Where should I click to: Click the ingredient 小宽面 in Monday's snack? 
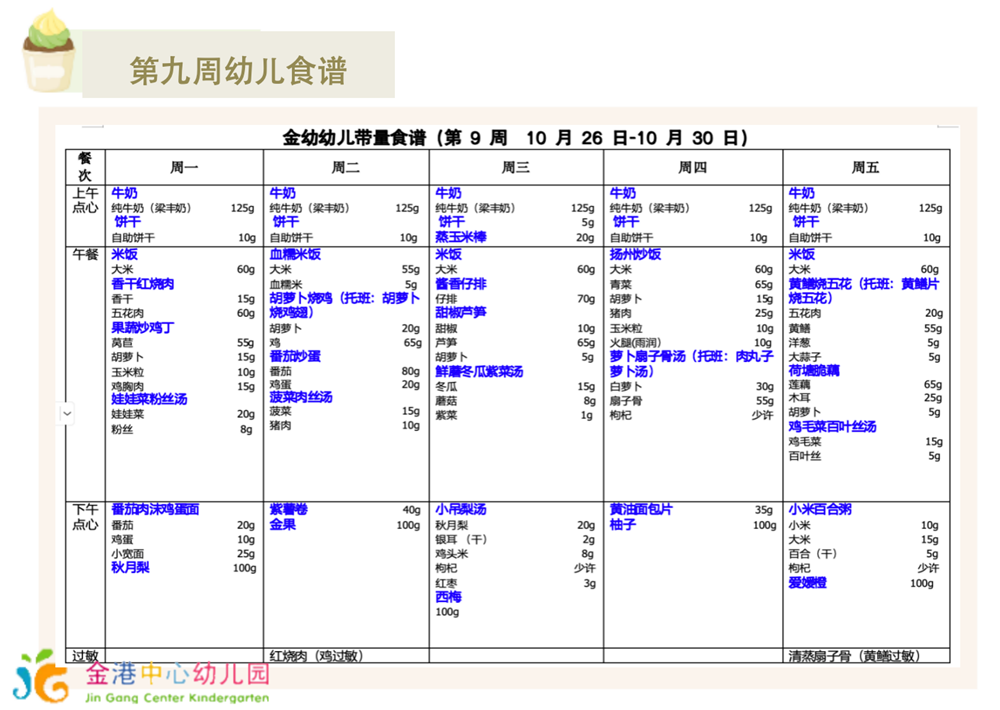click(x=128, y=554)
